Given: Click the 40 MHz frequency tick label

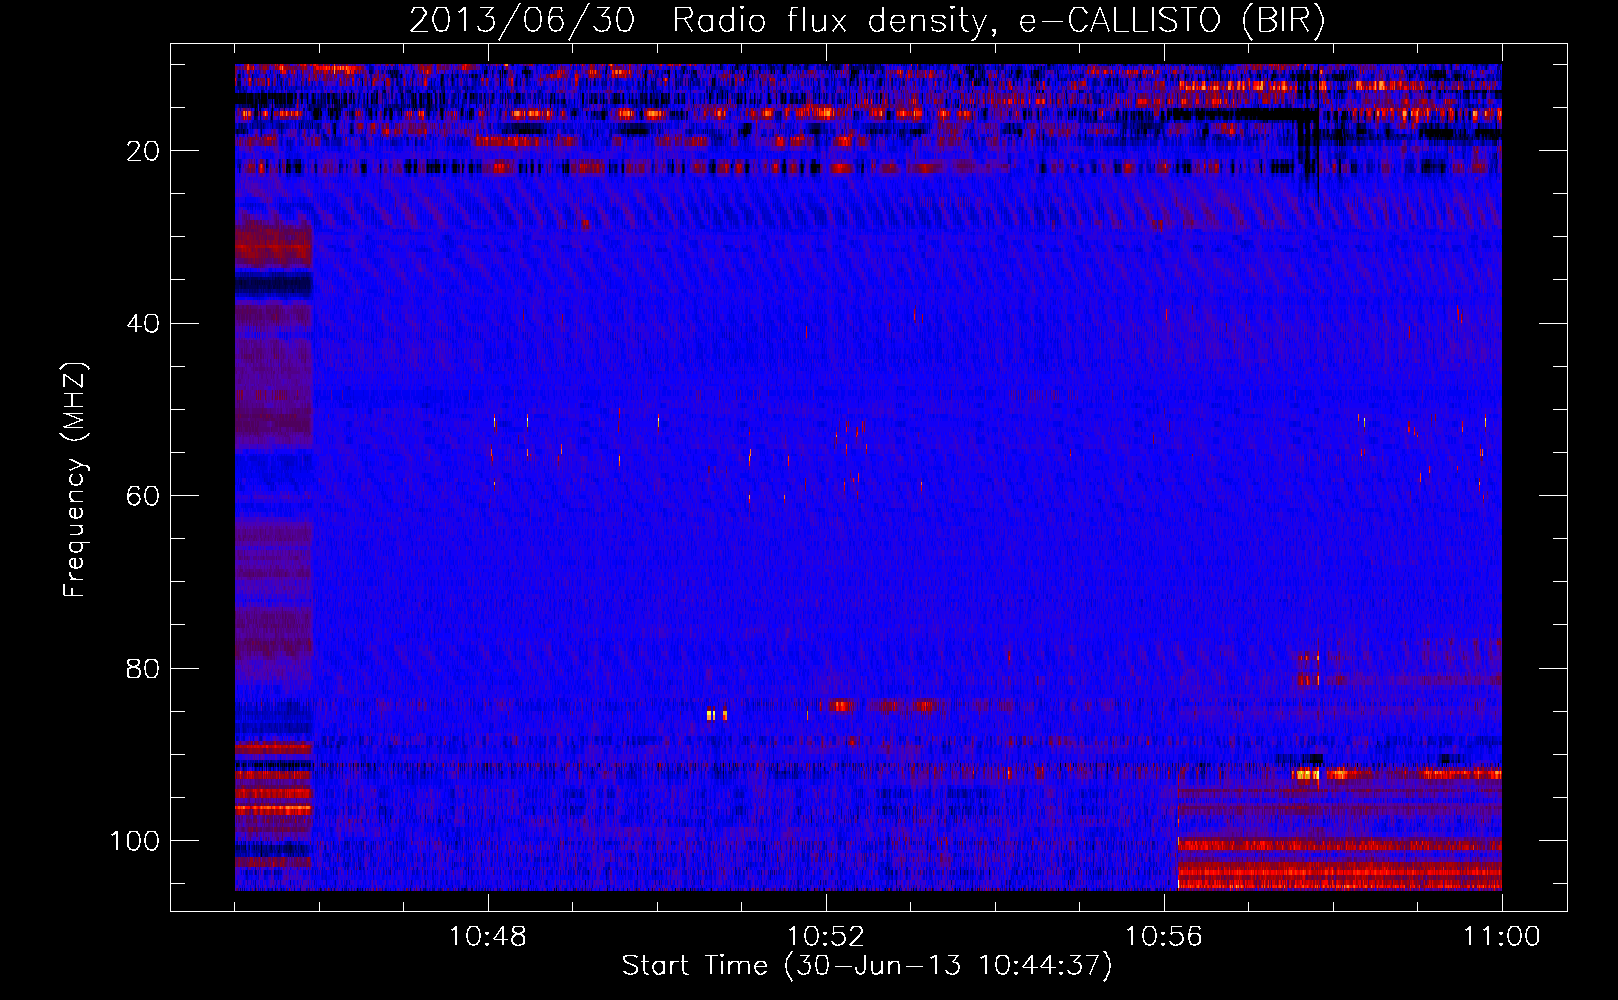Looking at the screenshot, I should pyautogui.click(x=144, y=323).
